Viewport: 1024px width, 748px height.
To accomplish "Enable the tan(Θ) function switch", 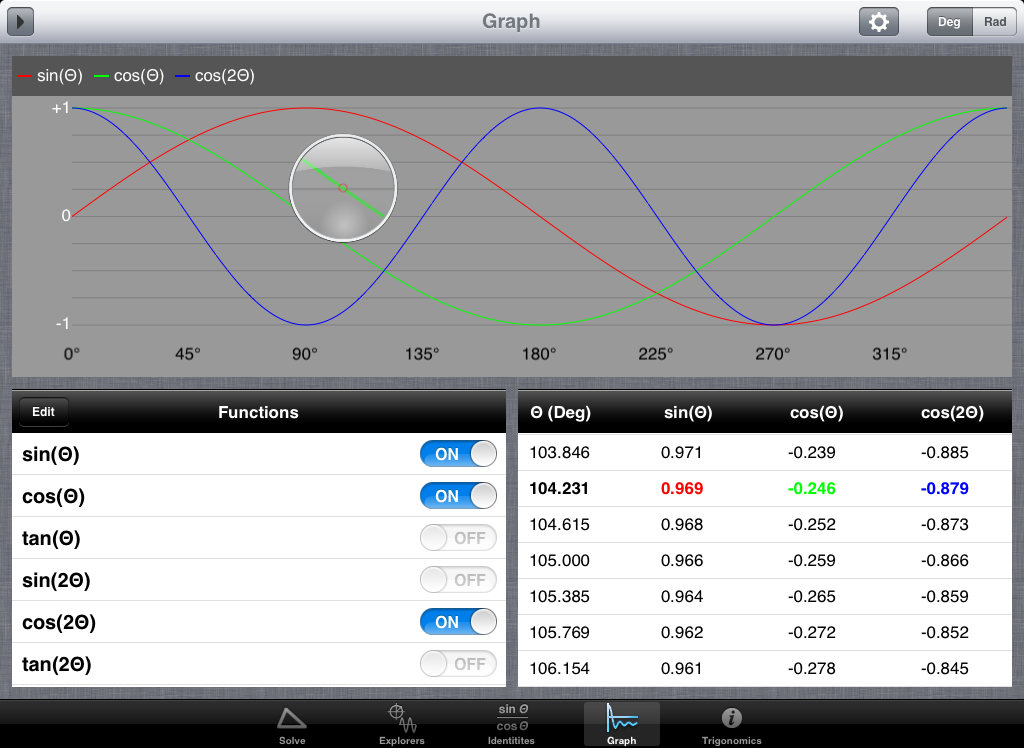I will click(x=458, y=538).
